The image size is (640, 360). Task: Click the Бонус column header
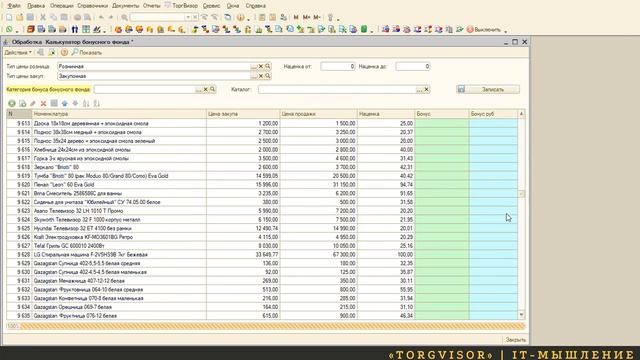click(442, 114)
